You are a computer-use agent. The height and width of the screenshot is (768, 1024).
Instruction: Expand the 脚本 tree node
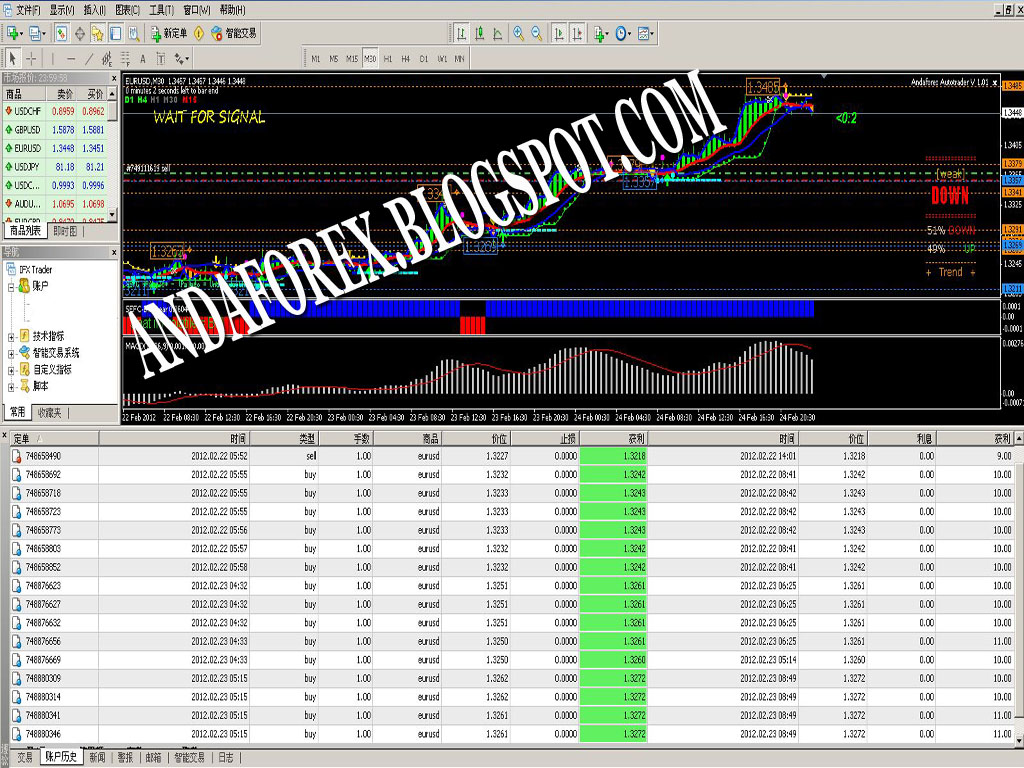click(x=11, y=387)
